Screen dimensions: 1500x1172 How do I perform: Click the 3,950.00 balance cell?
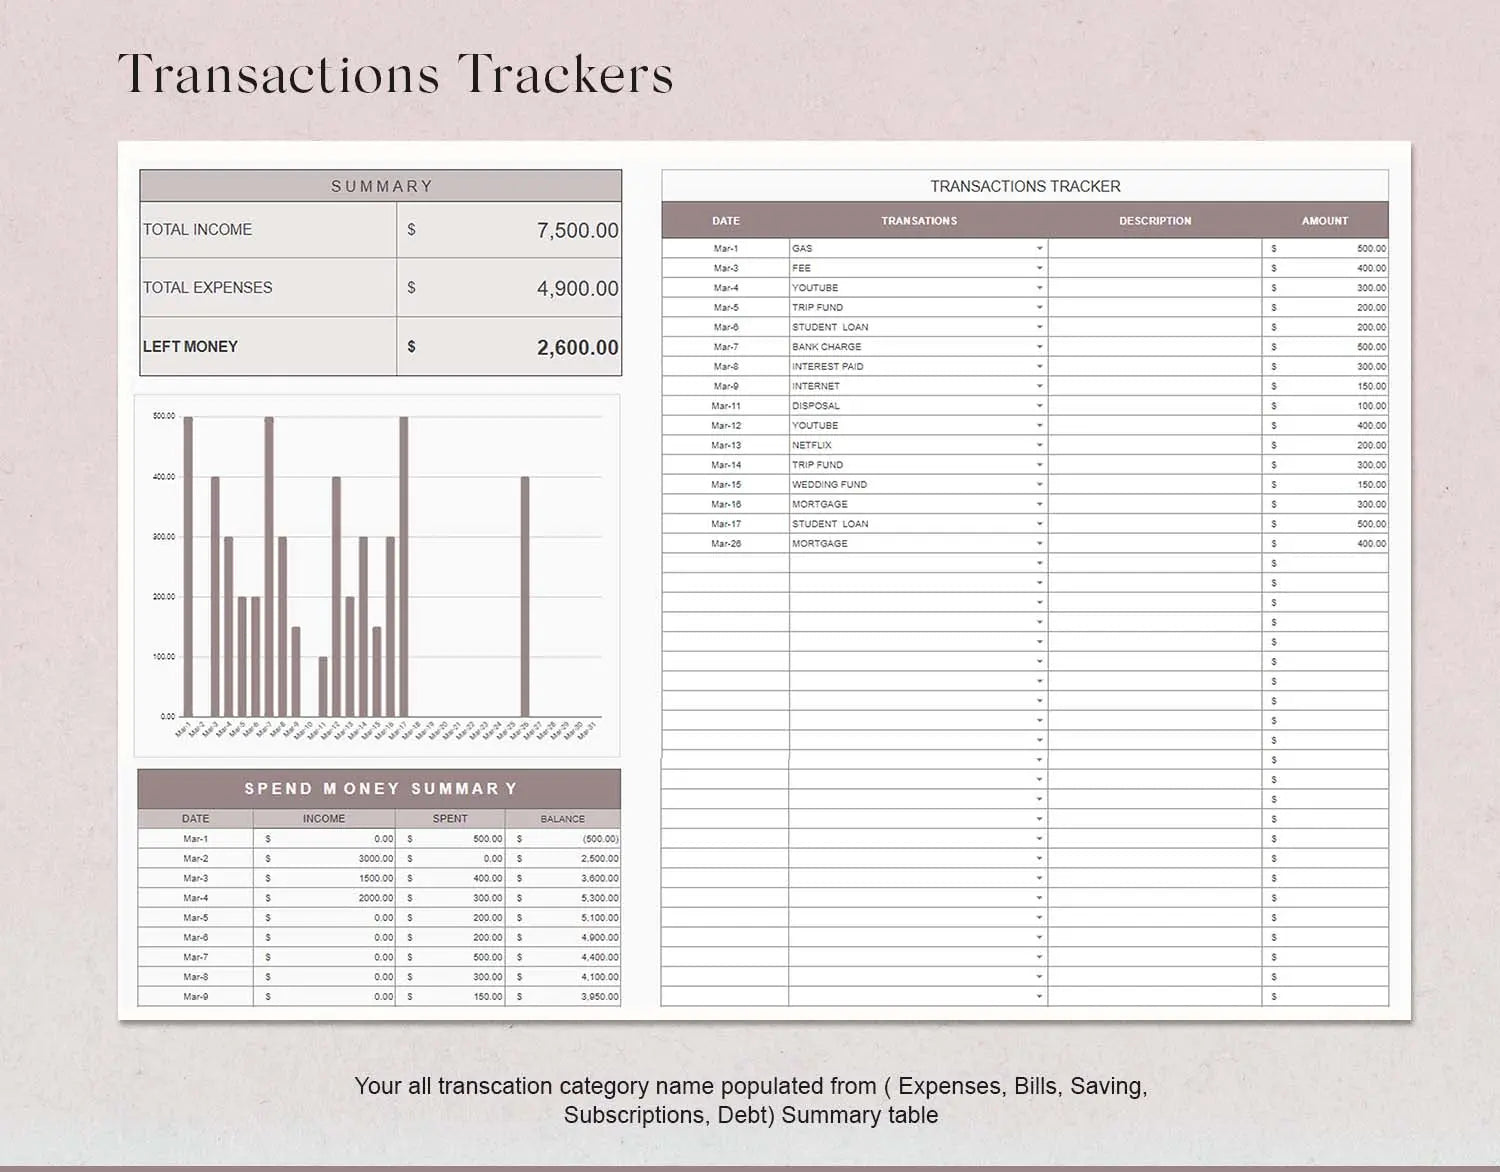click(563, 997)
